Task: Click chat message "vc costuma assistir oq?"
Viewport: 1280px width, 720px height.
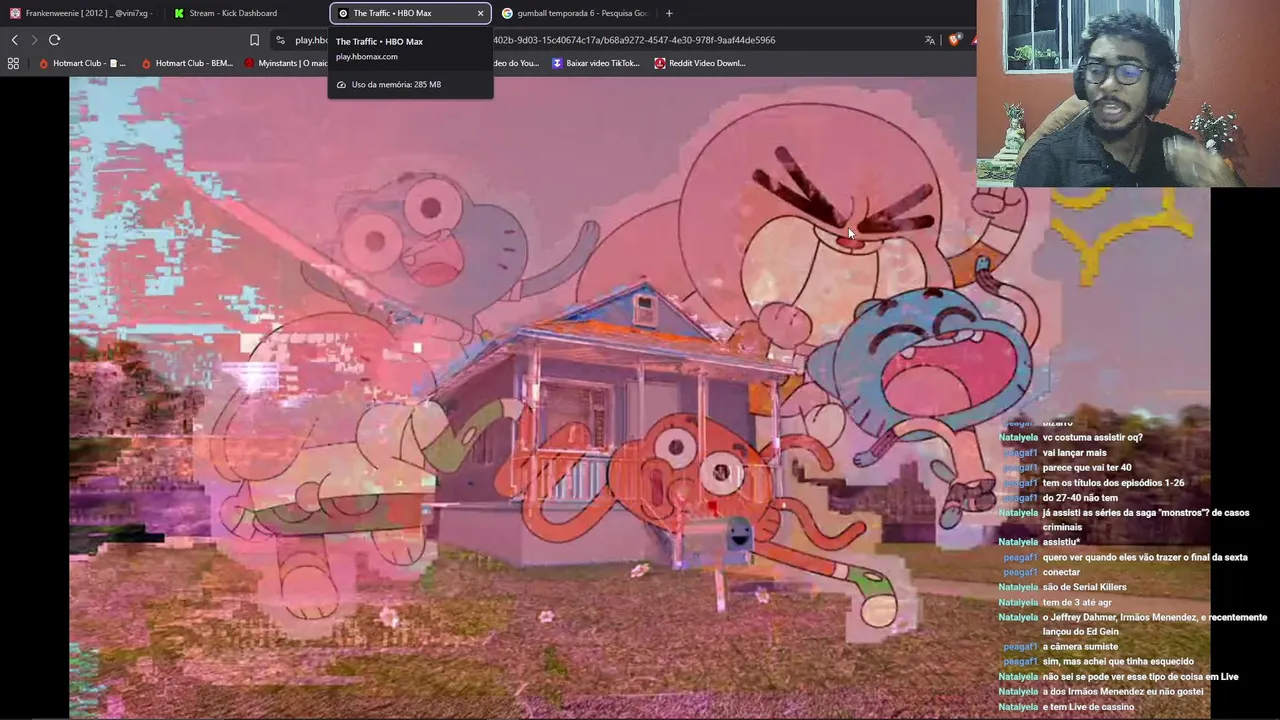Action: pos(1092,437)
